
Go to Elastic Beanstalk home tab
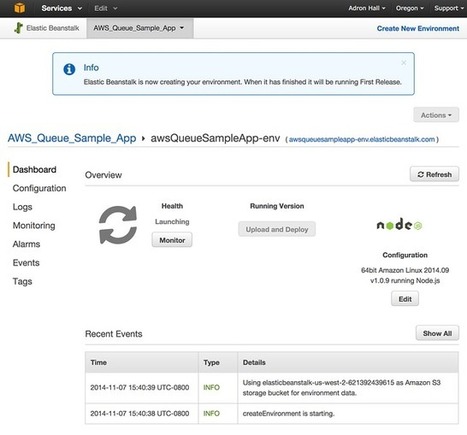click(x=47, y=28)
